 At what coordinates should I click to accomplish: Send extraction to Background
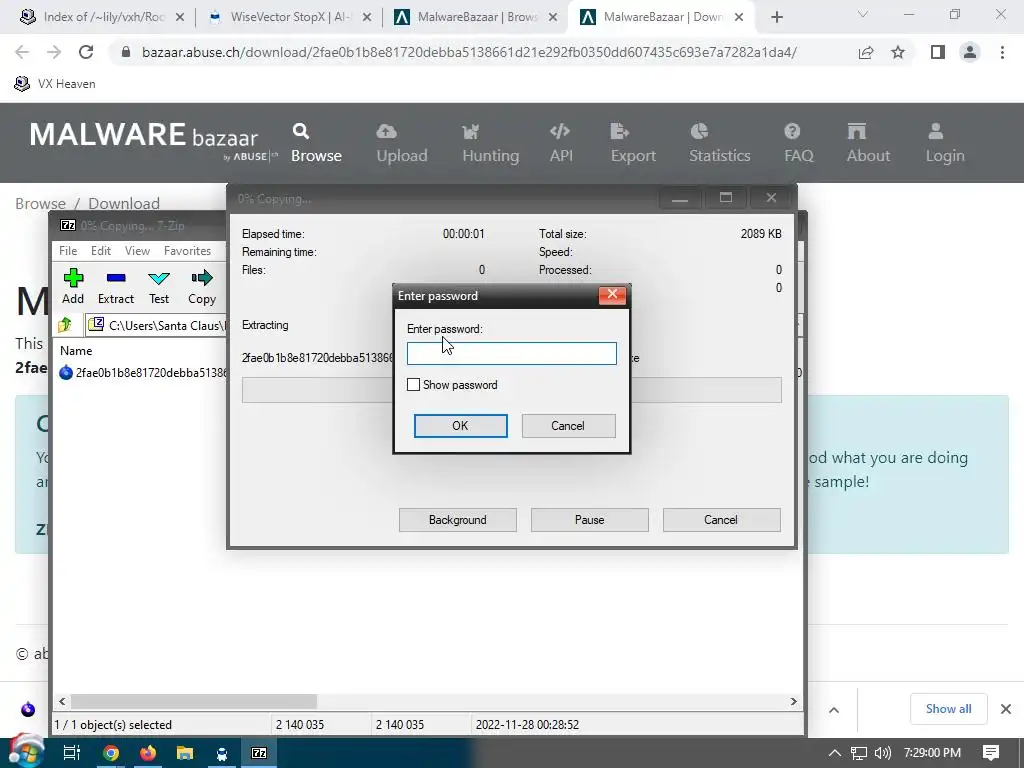click(x=458, y=520)
